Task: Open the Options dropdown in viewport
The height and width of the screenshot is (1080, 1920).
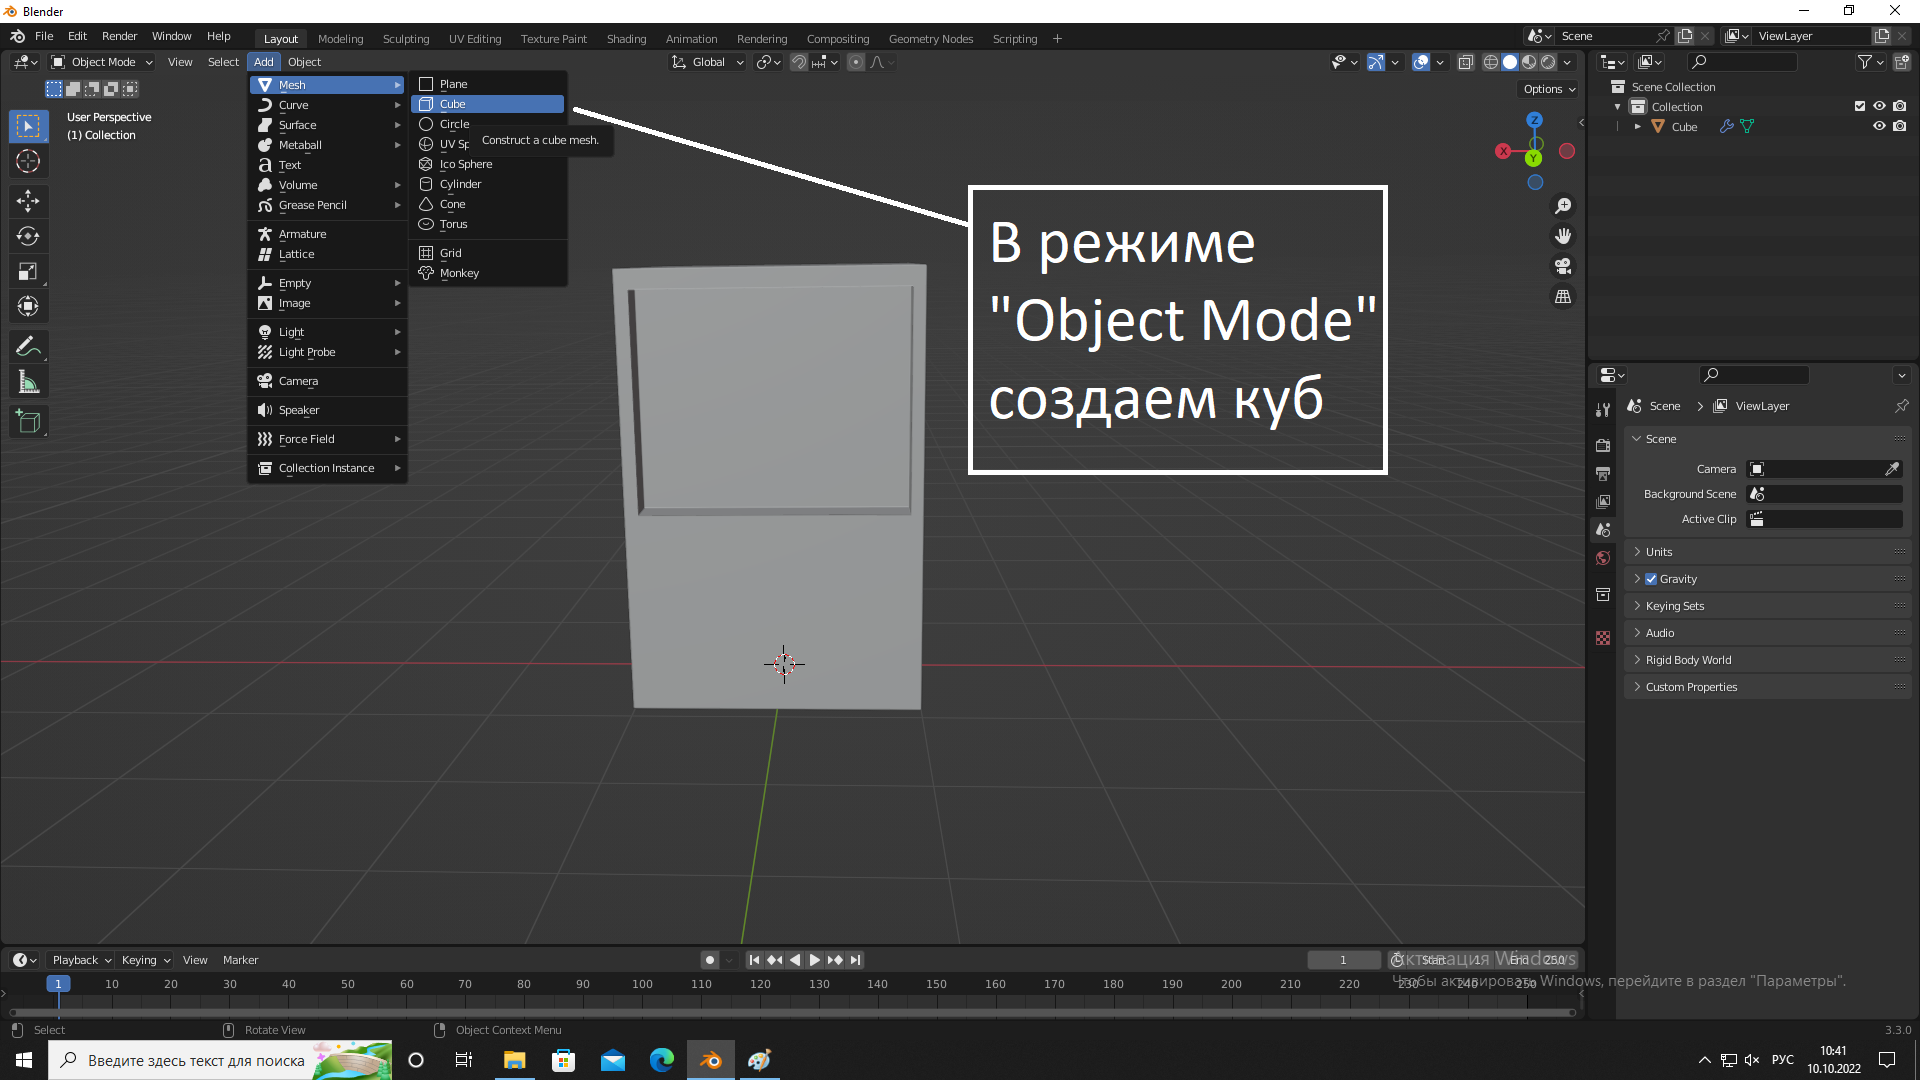Action: (x=1548, y=89)
